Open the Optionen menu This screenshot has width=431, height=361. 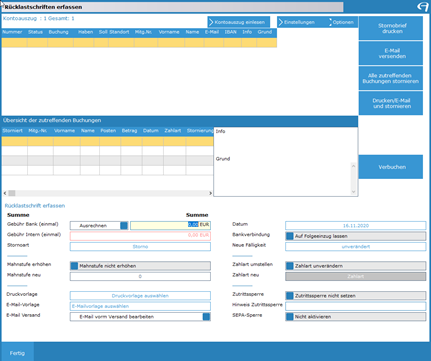pos(341,22)
